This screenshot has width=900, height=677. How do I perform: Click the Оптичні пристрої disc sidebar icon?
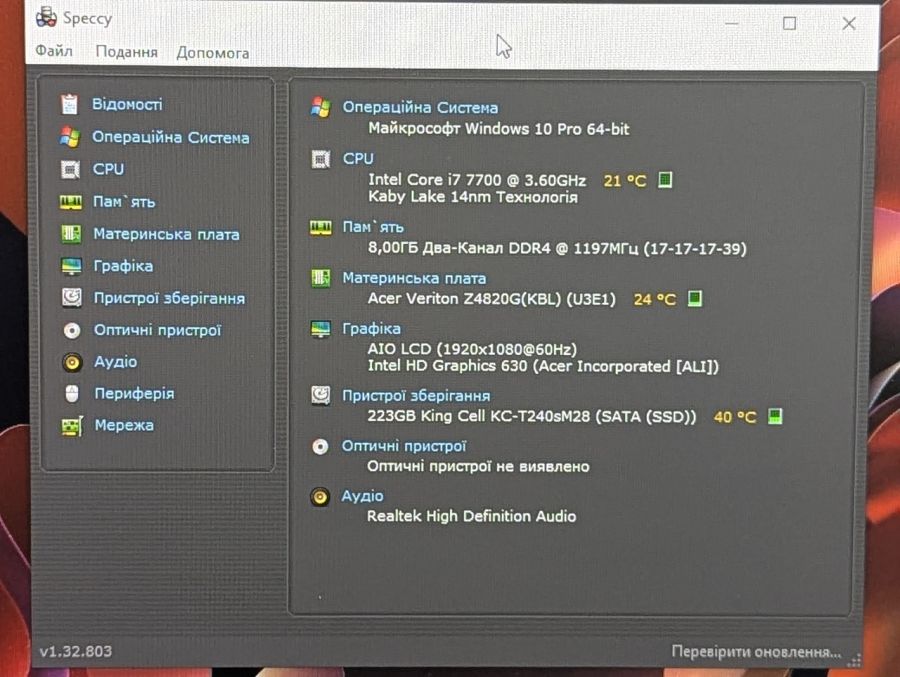pyautogui.click(x=72, y=330)
